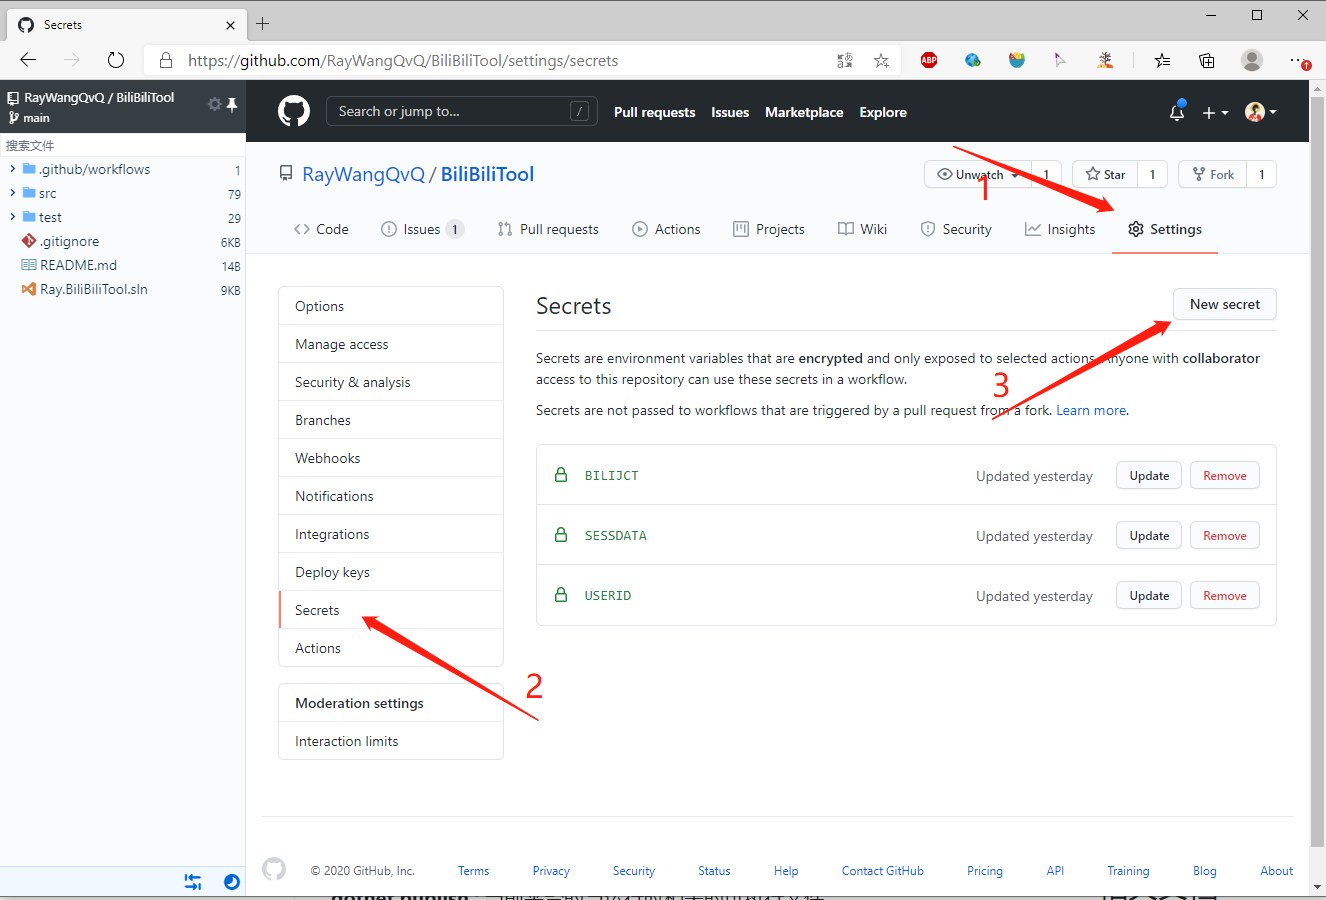Update the USERID secret

1149,596
